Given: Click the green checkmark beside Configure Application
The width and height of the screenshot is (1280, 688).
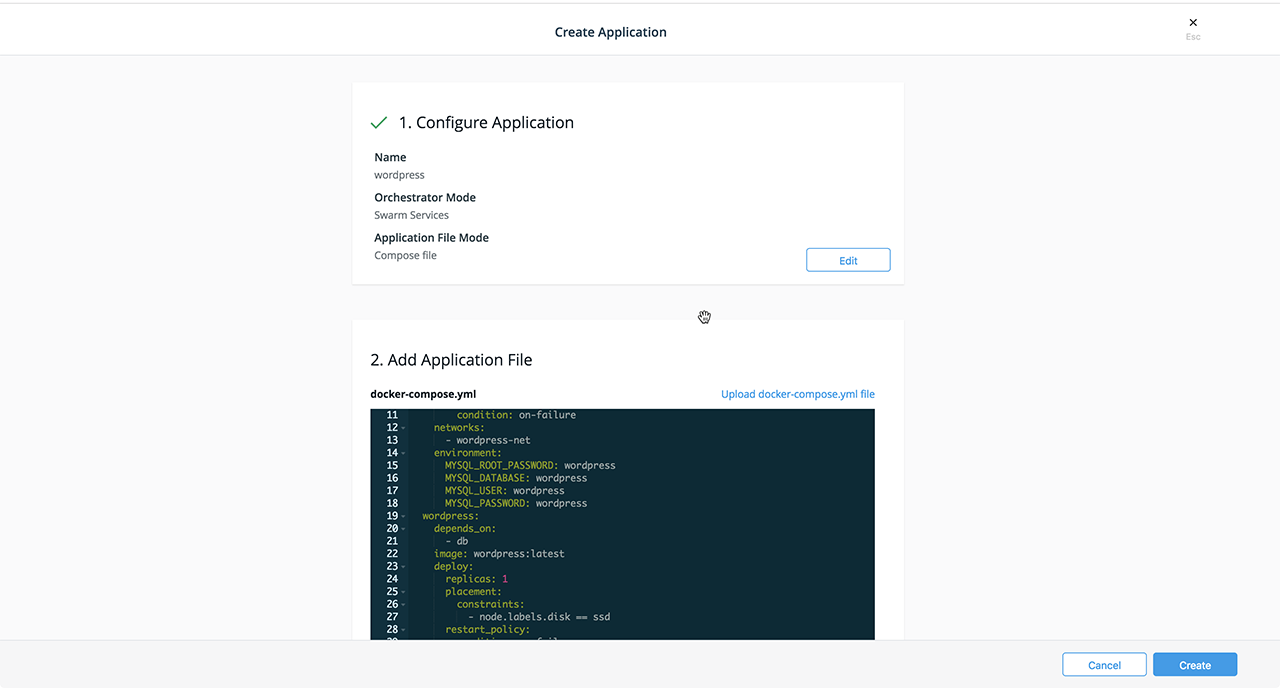Looking at the screenshot, I should click(x=379, y=123).
